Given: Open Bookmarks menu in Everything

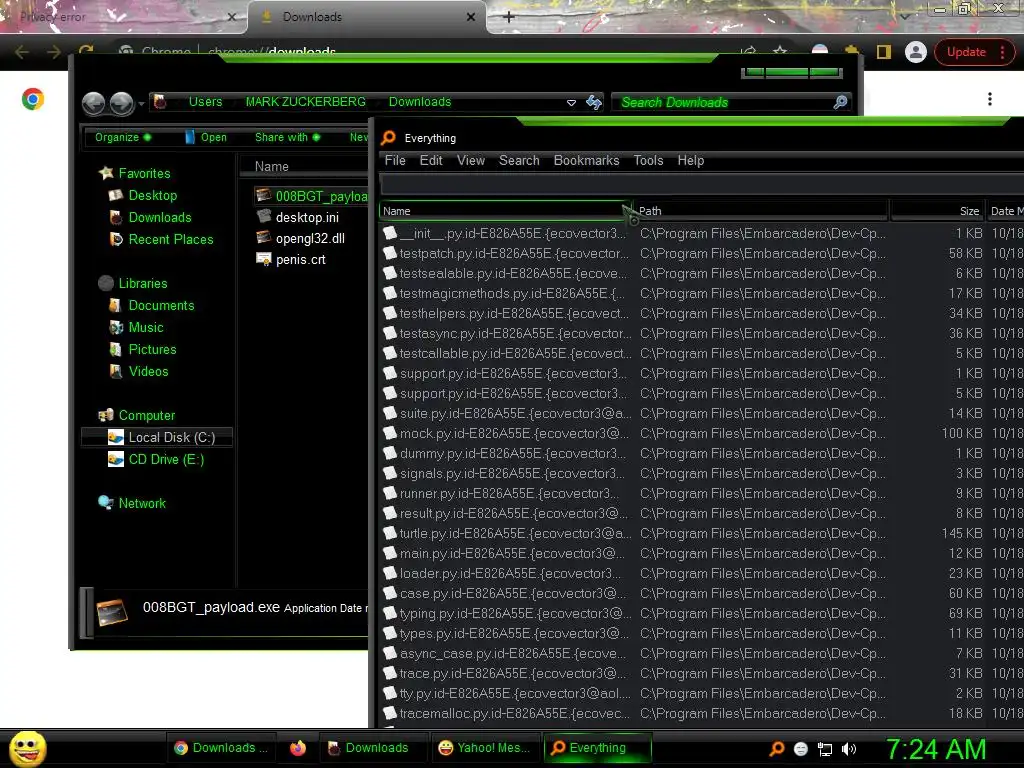Looking at the screenshot, I should point(586,161).
